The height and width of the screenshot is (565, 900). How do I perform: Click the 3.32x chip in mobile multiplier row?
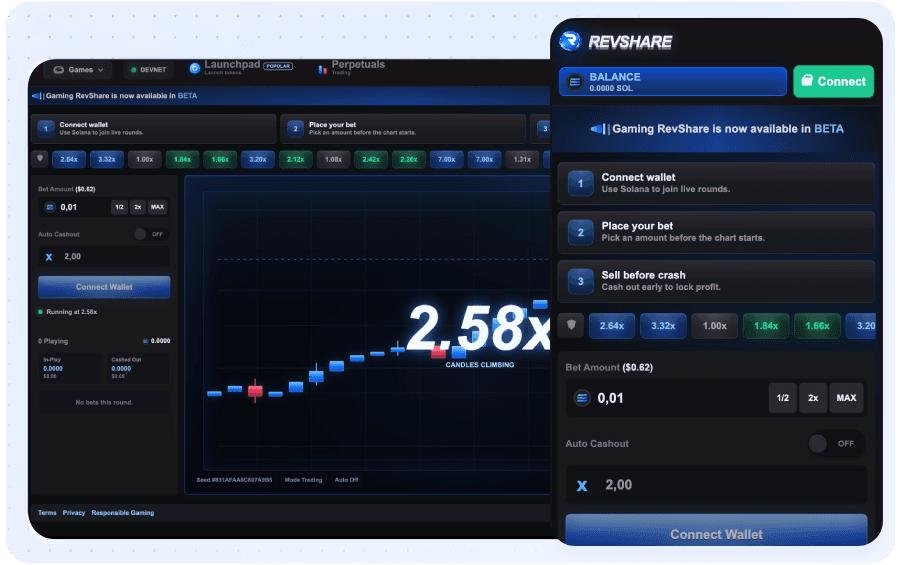tap(663, 326)
